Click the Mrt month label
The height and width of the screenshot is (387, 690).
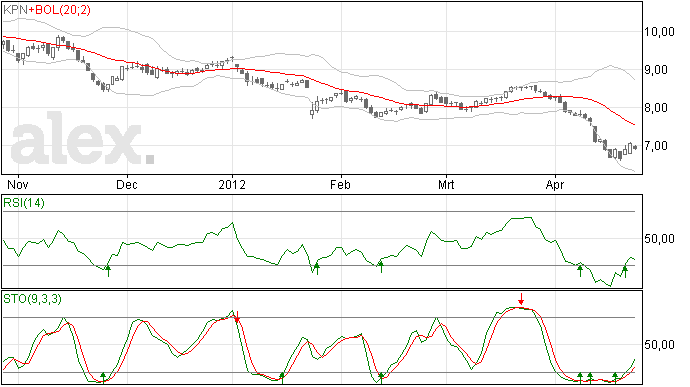(x=446, y=184)
